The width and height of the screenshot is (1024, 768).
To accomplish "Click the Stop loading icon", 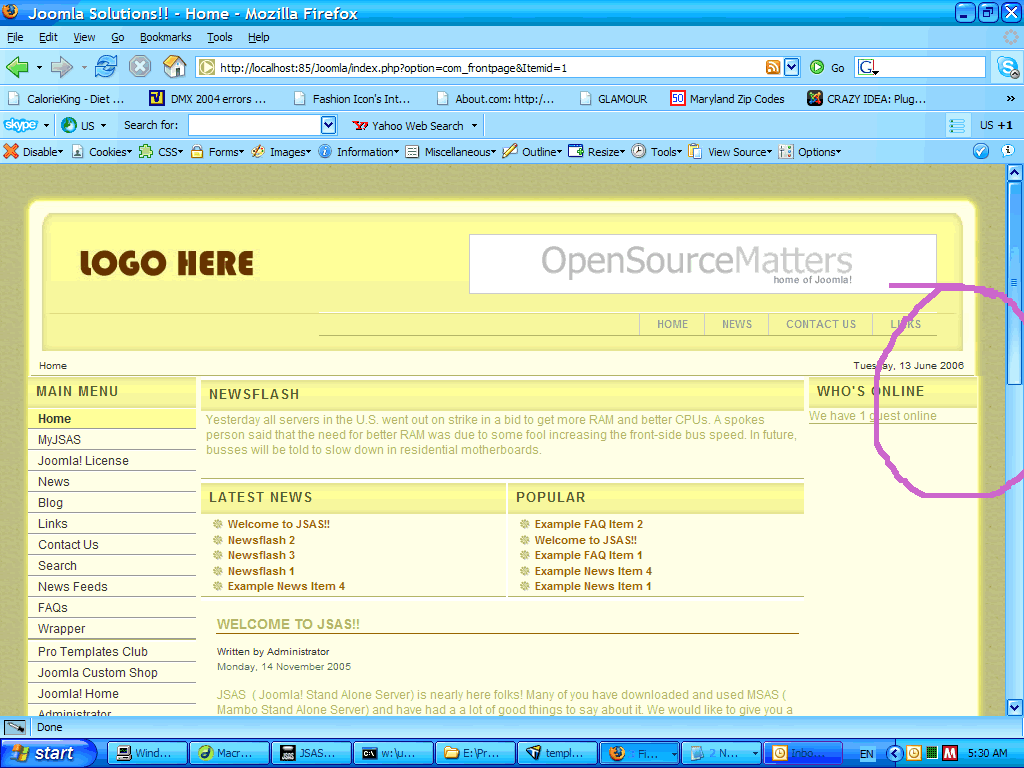I will (x=140, y=67).
